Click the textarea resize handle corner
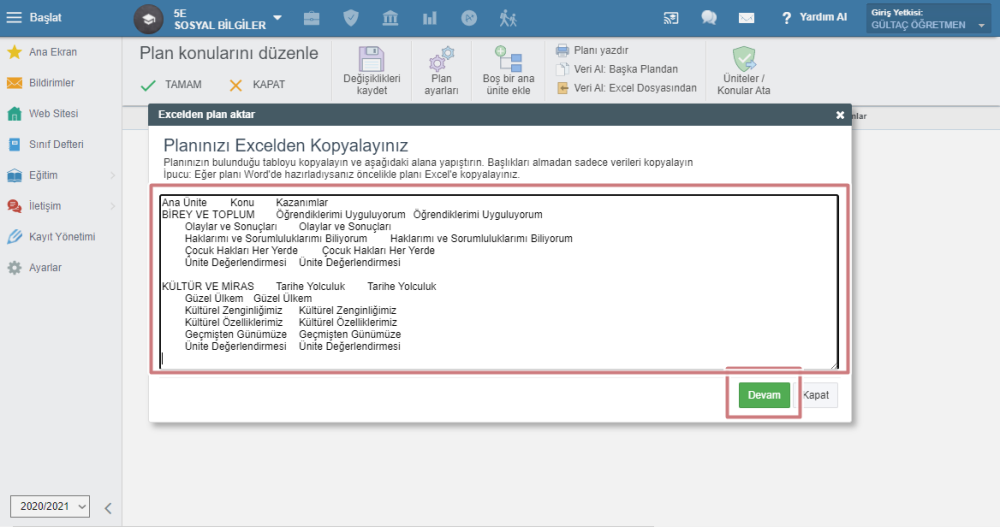Viewport: 1000px width, 527px height. tap(834, 364)
